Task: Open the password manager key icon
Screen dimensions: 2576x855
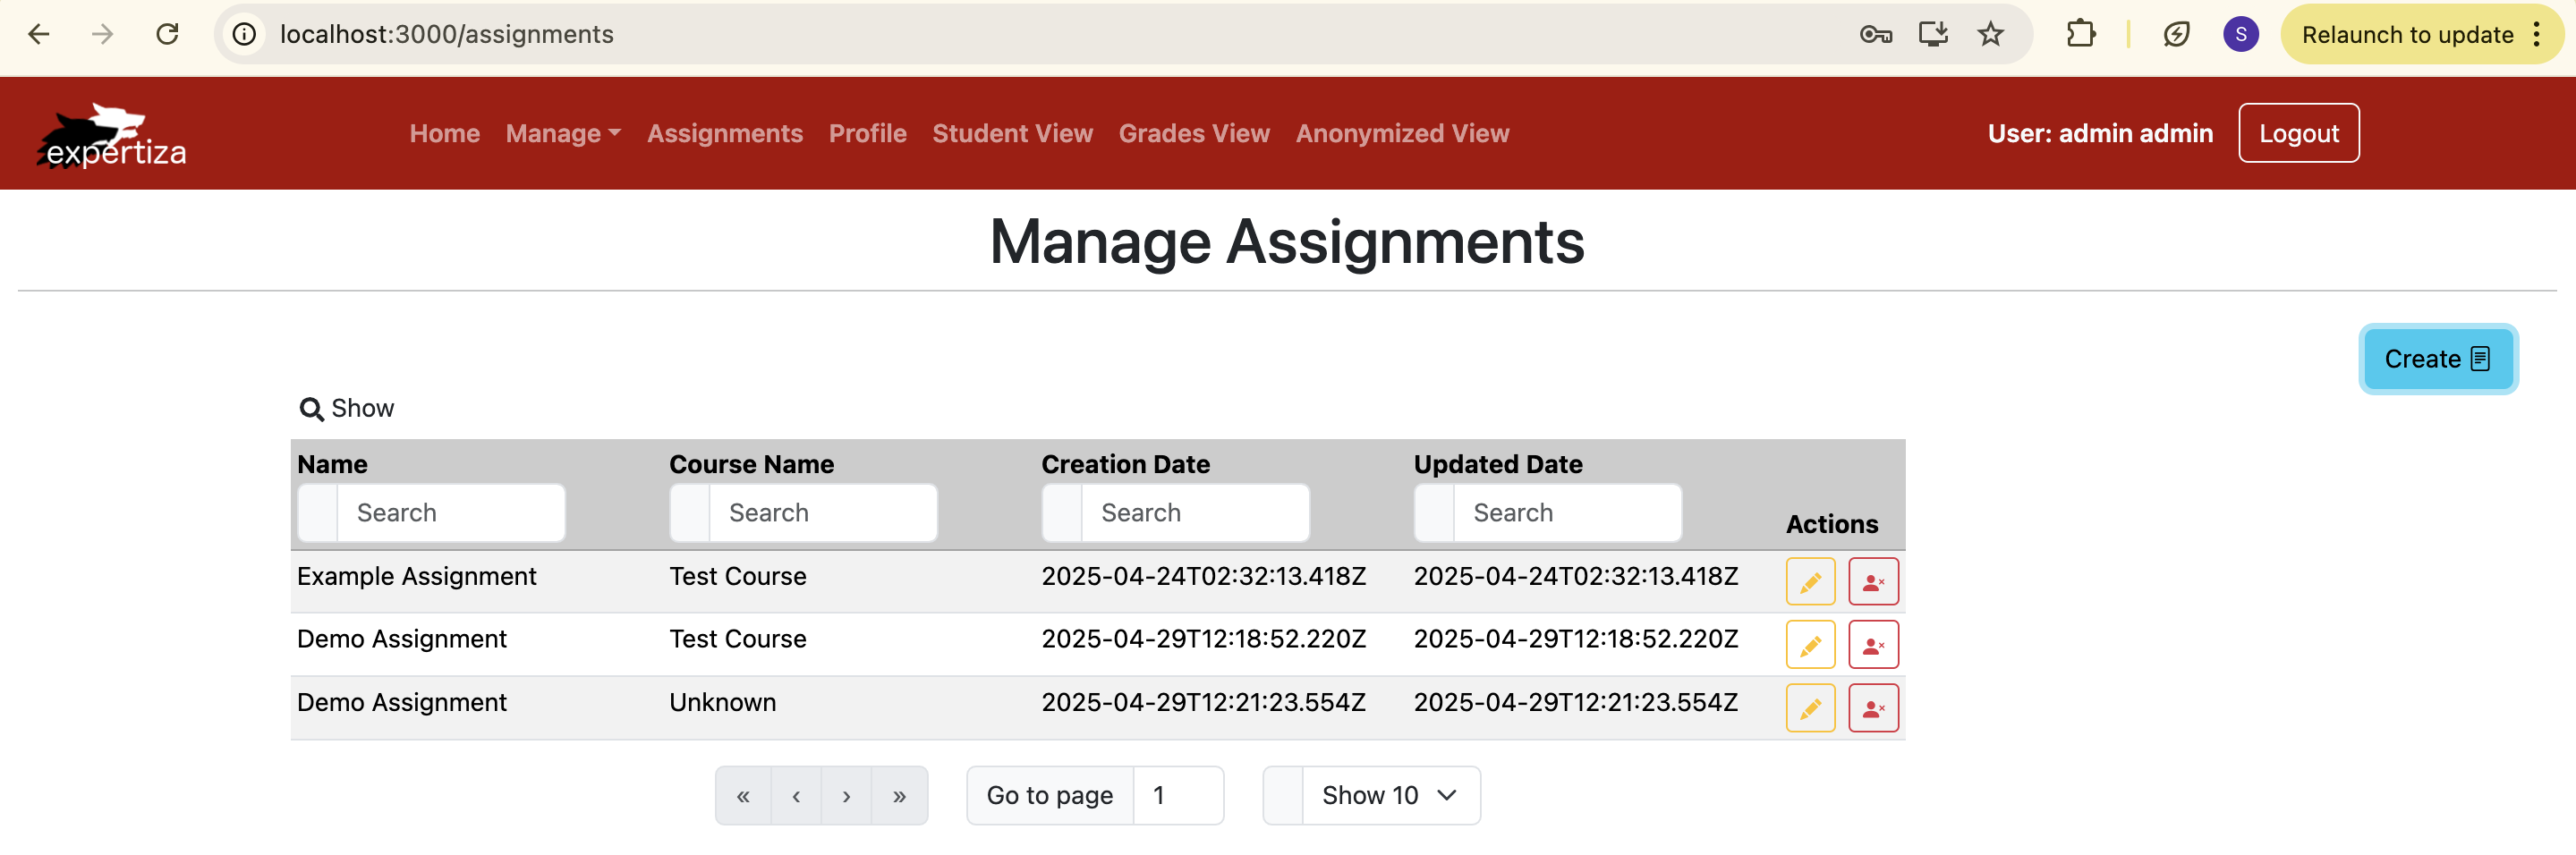Action: point(1875,34)
